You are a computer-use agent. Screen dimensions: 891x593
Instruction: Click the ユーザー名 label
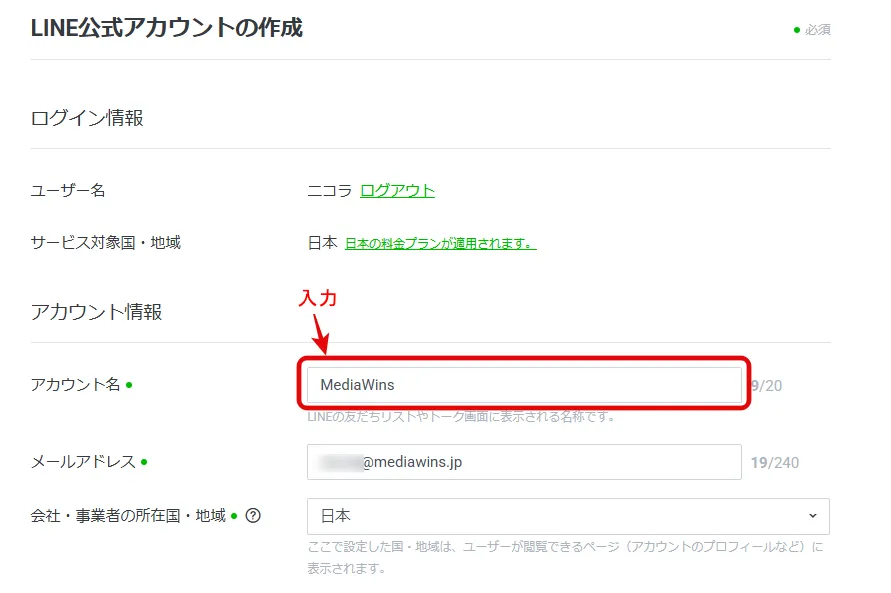pyautogui.click(x=68, y=190)
